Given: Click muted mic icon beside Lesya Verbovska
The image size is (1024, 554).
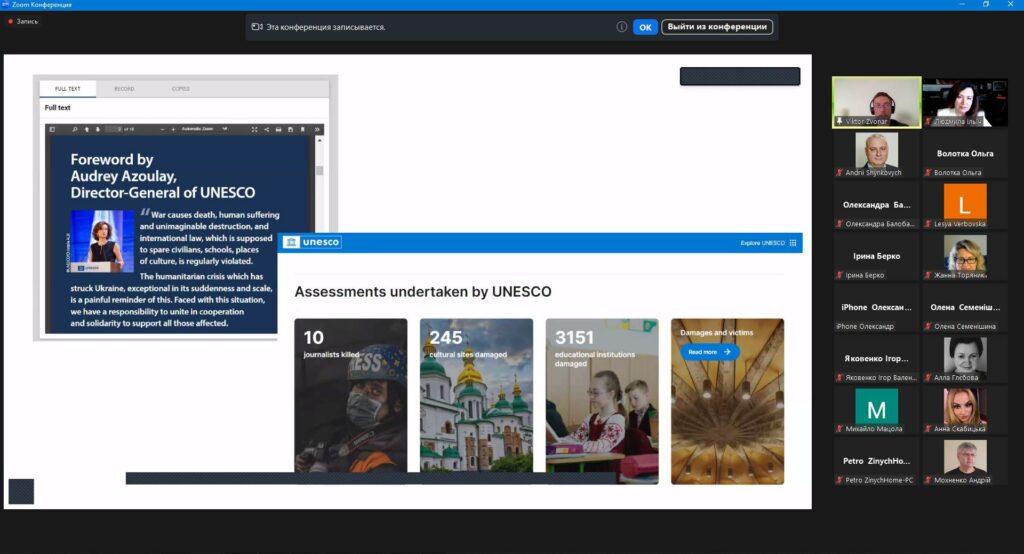Looking at the screenshot, I should [928, 224].
